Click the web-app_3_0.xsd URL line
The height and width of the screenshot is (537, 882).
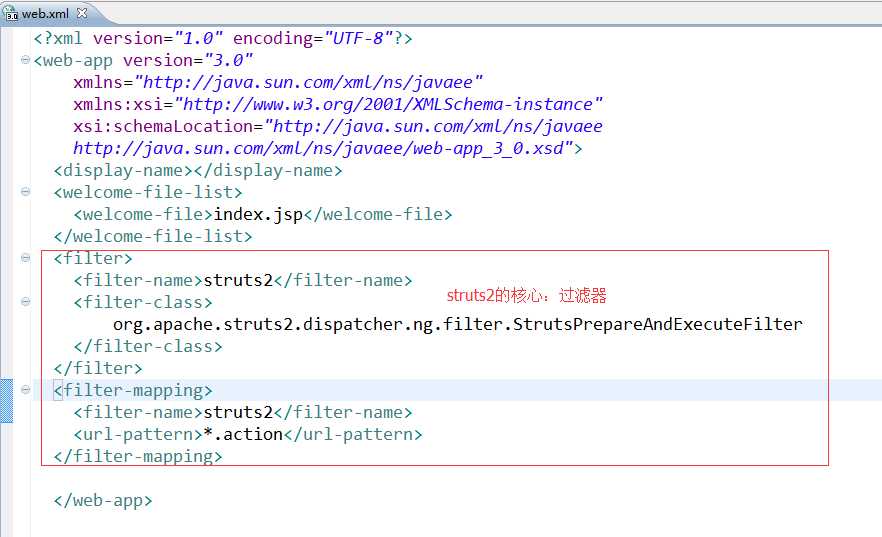327,148
